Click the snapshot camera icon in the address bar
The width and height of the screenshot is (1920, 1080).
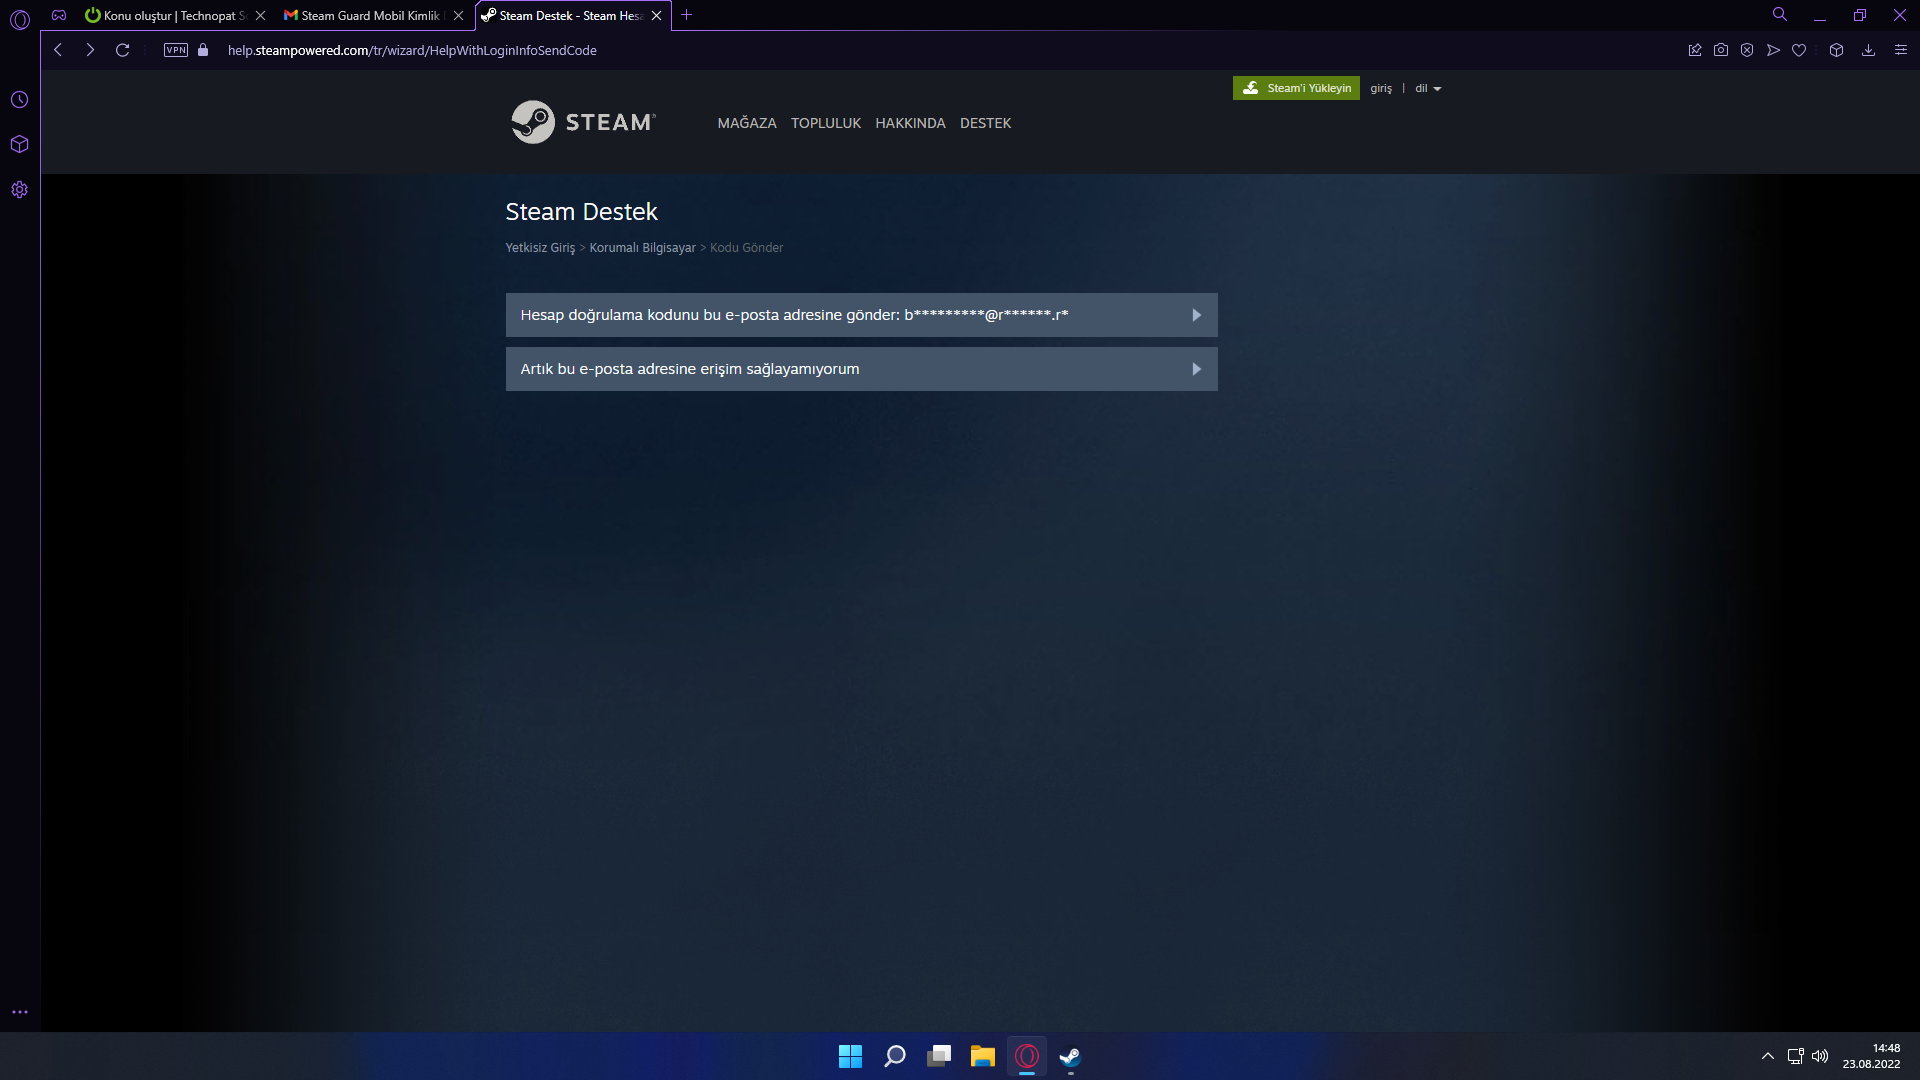tap(1720, 50)
